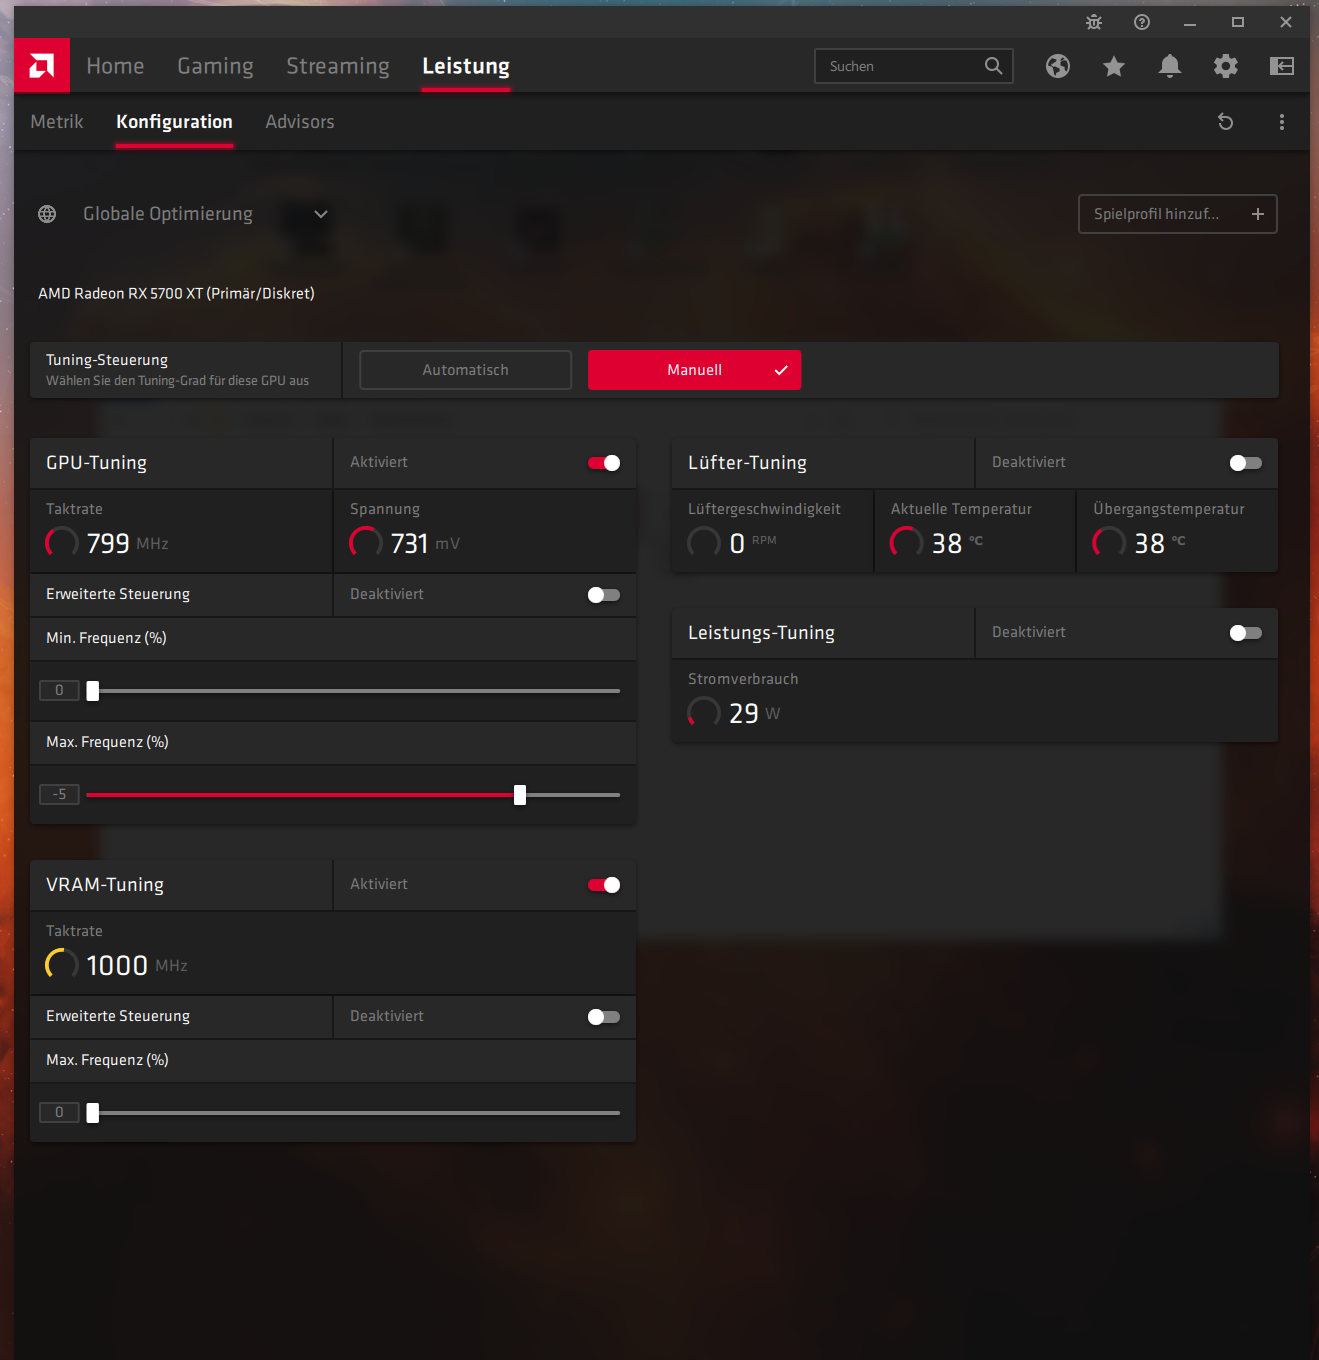Click the AMD Radeon RX 5700 XT label

[176, 294]
